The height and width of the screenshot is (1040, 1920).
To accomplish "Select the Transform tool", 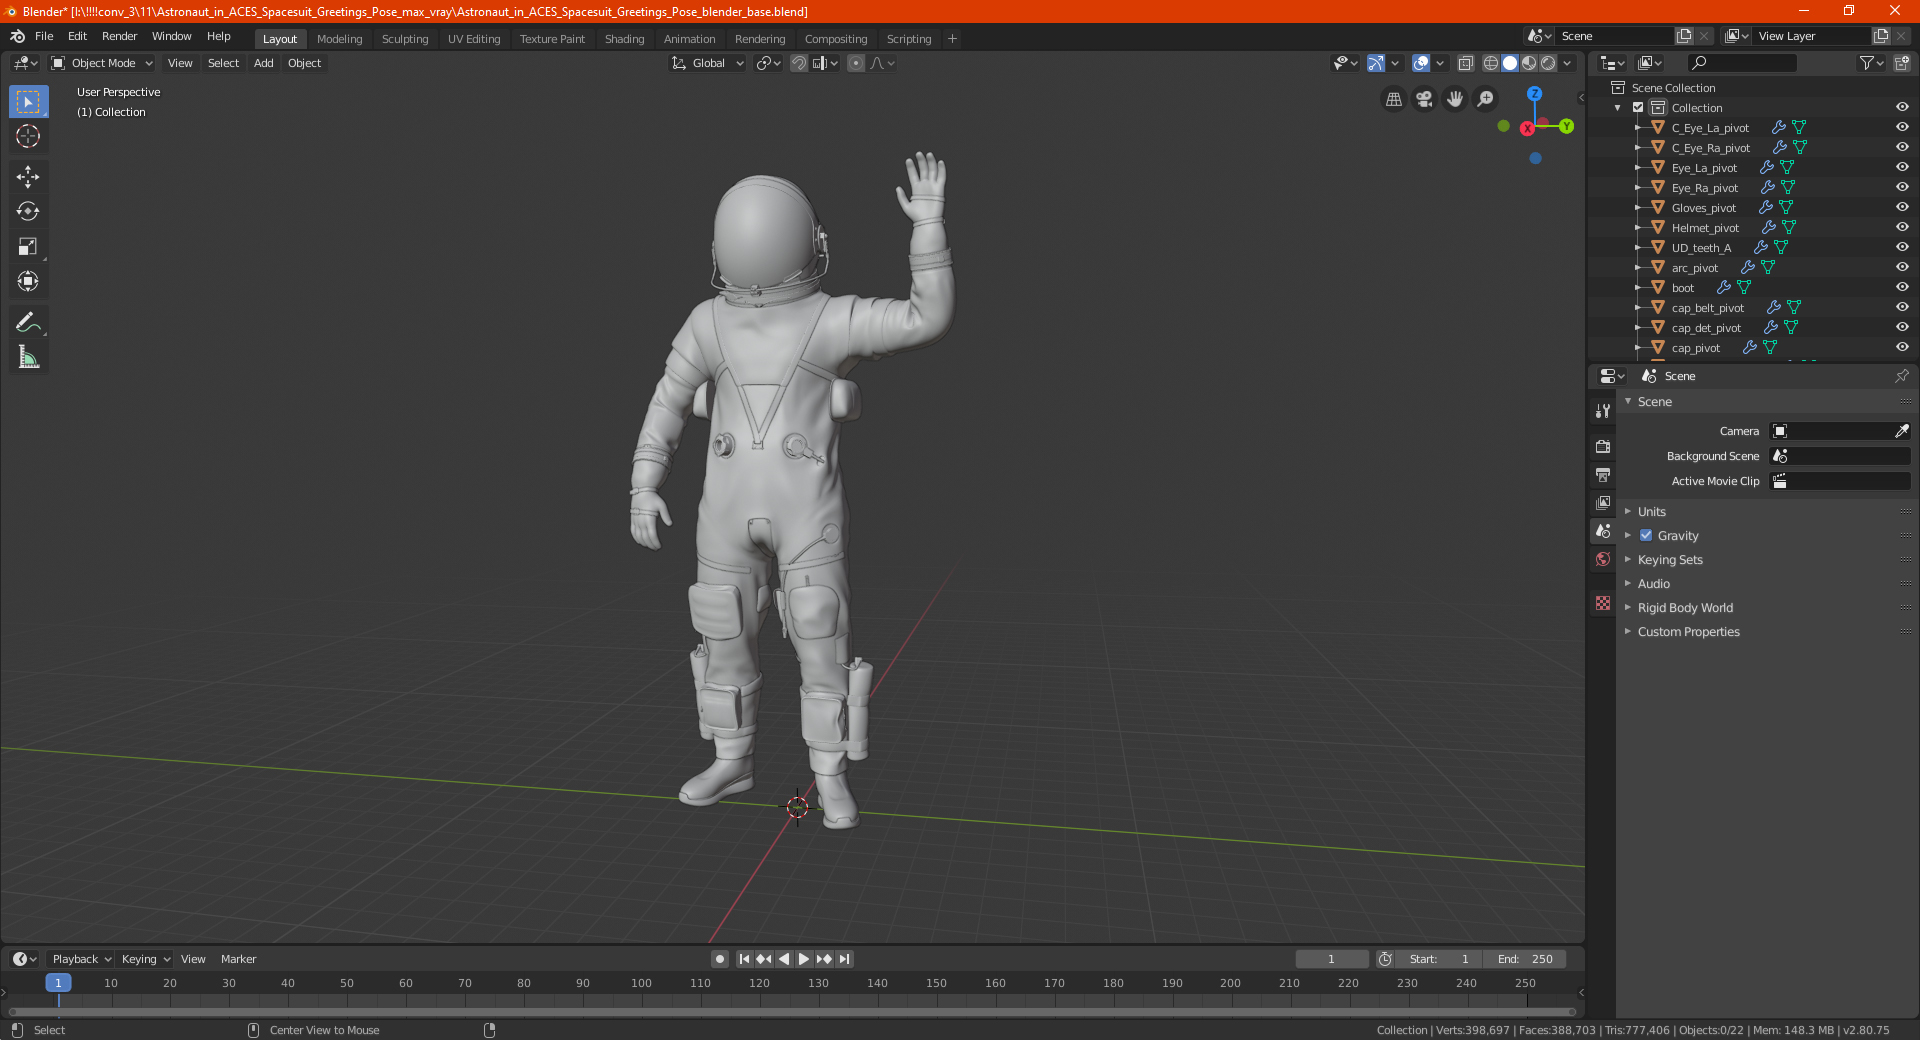I will tap(28, 281).
